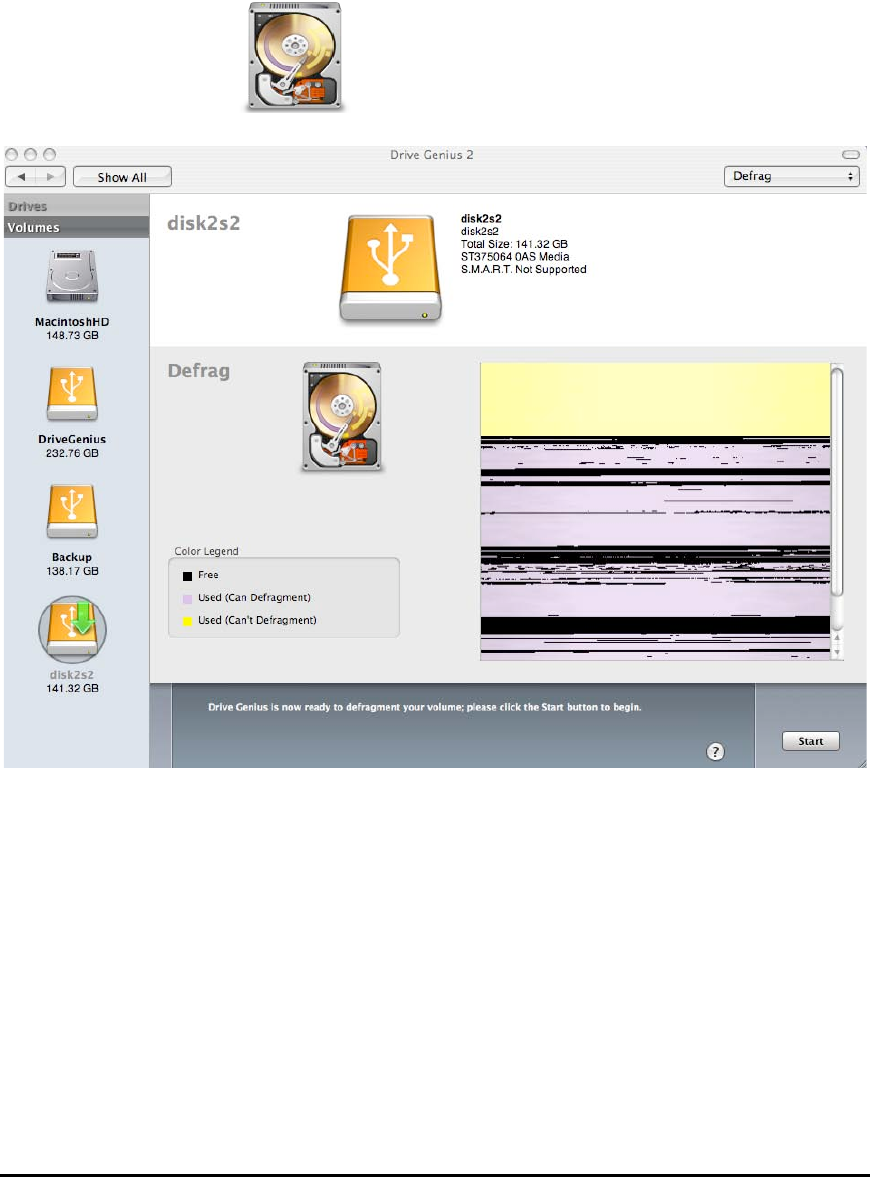Click the ready to defragment status message
The height and width of the screenshot is (1177, 870).
425,707
